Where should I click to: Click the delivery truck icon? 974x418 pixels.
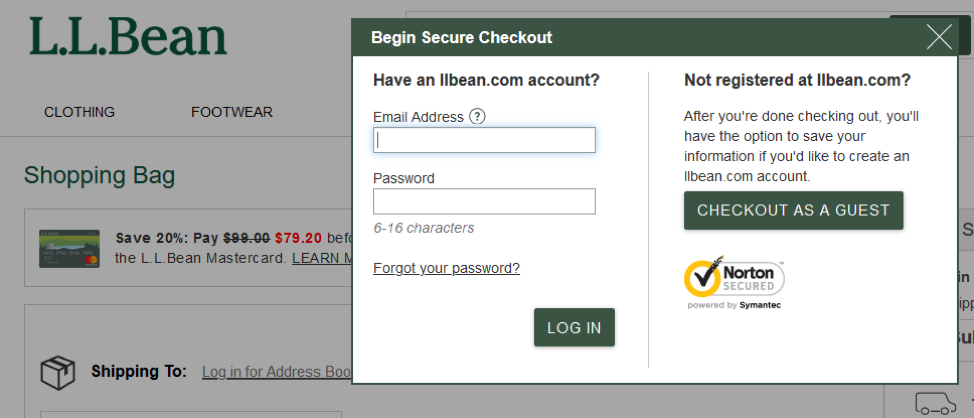pos(934,403)
